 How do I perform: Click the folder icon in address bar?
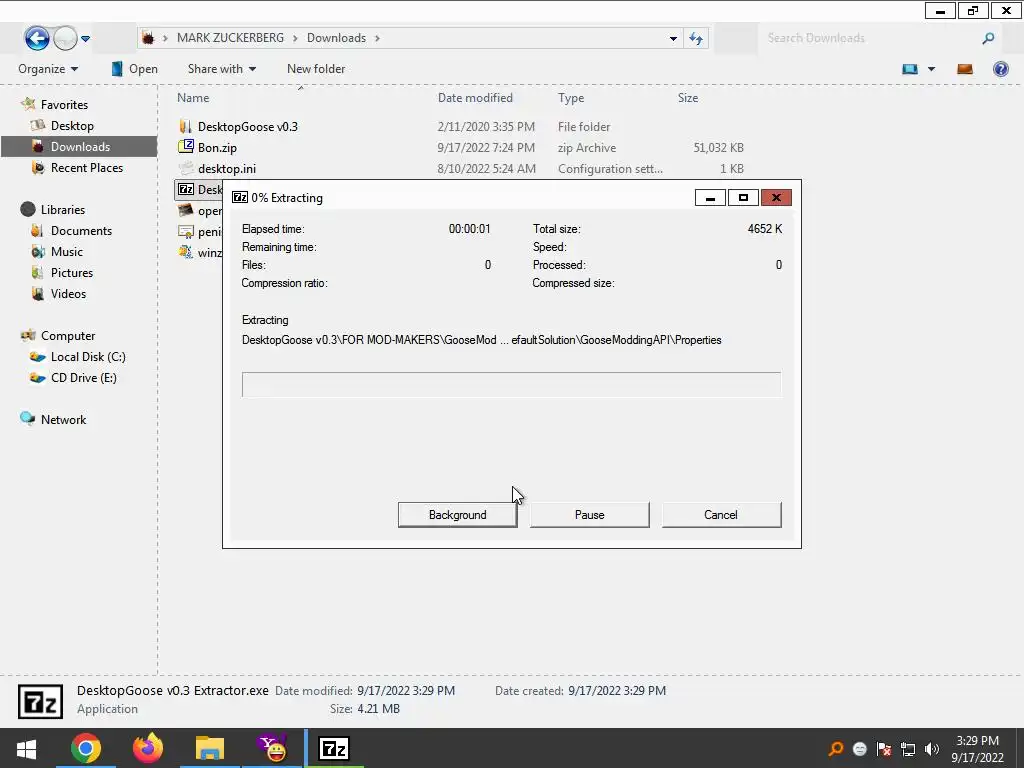[x=148, y=38]
